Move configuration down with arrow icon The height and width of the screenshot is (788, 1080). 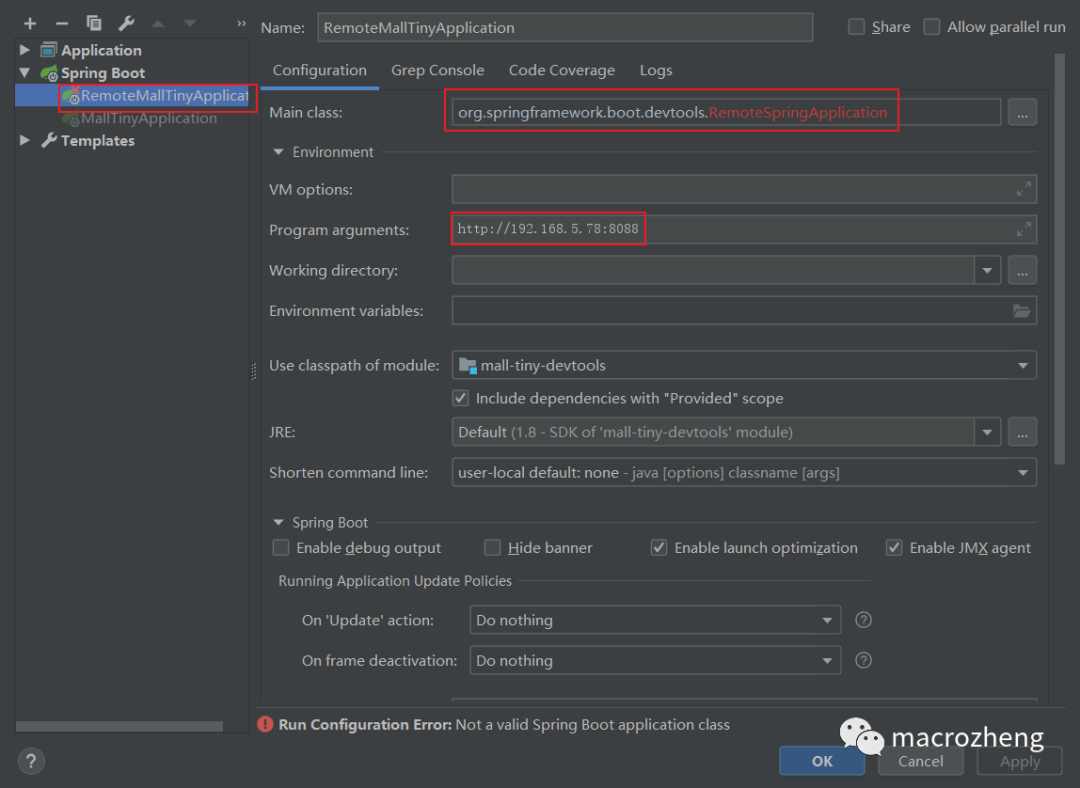pos(190,24)
